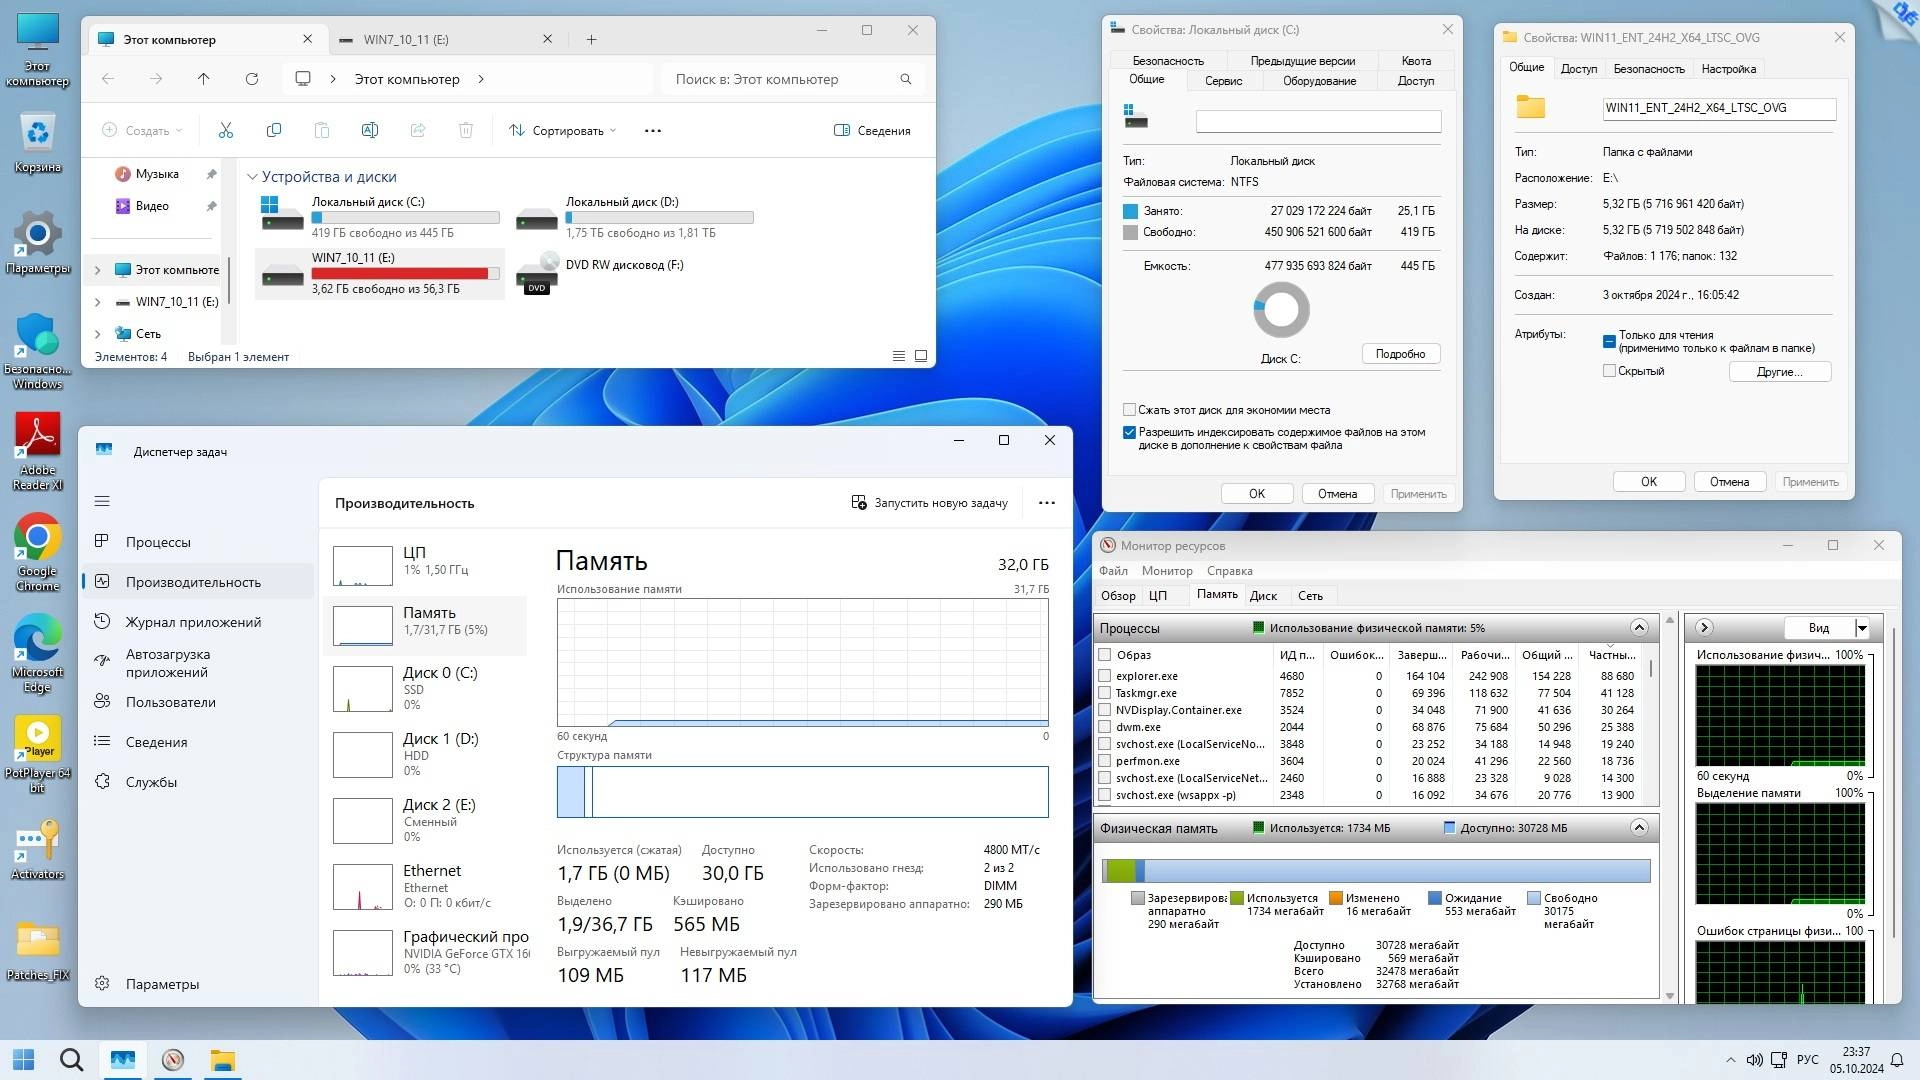Select the Cut icon in Explorer toolbar
This screenshot has width=1920, height=1080.
coord(226,130)
